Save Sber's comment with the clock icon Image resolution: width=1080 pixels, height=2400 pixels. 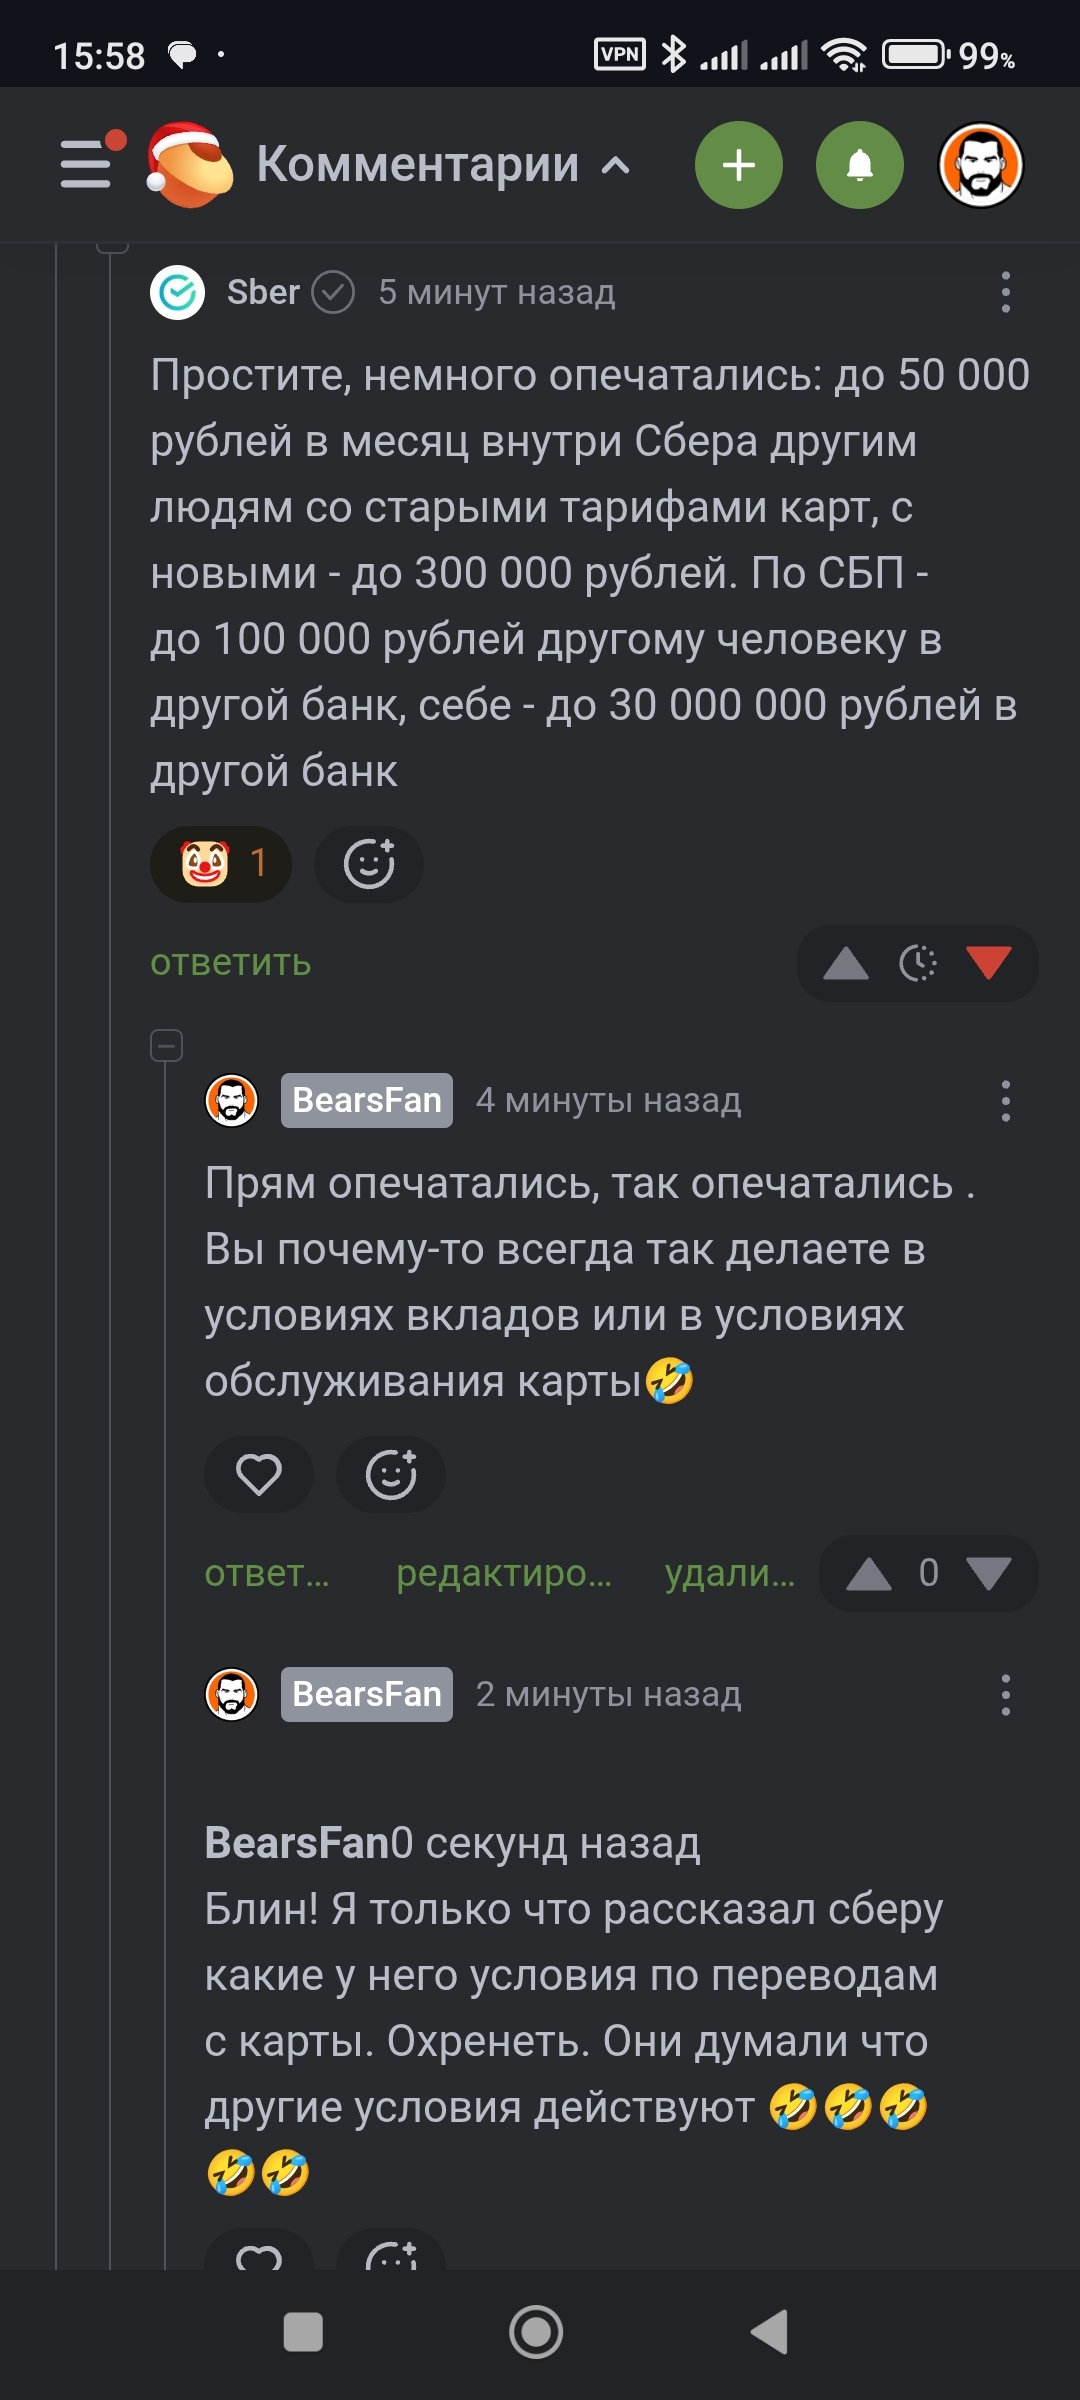[x=917, y=963]
